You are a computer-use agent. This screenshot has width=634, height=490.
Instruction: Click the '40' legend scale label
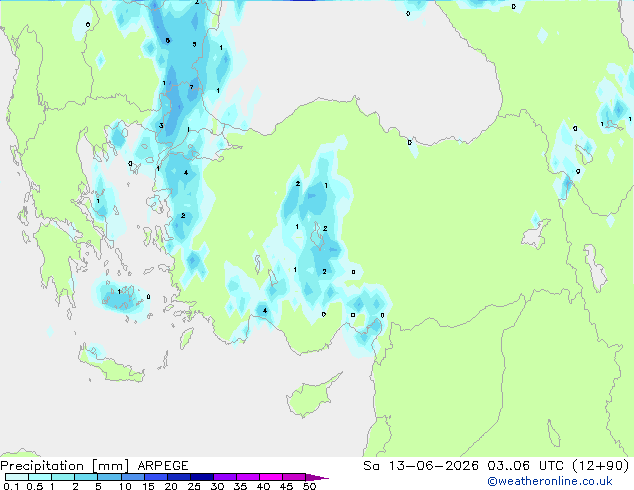tap(263, 486)
